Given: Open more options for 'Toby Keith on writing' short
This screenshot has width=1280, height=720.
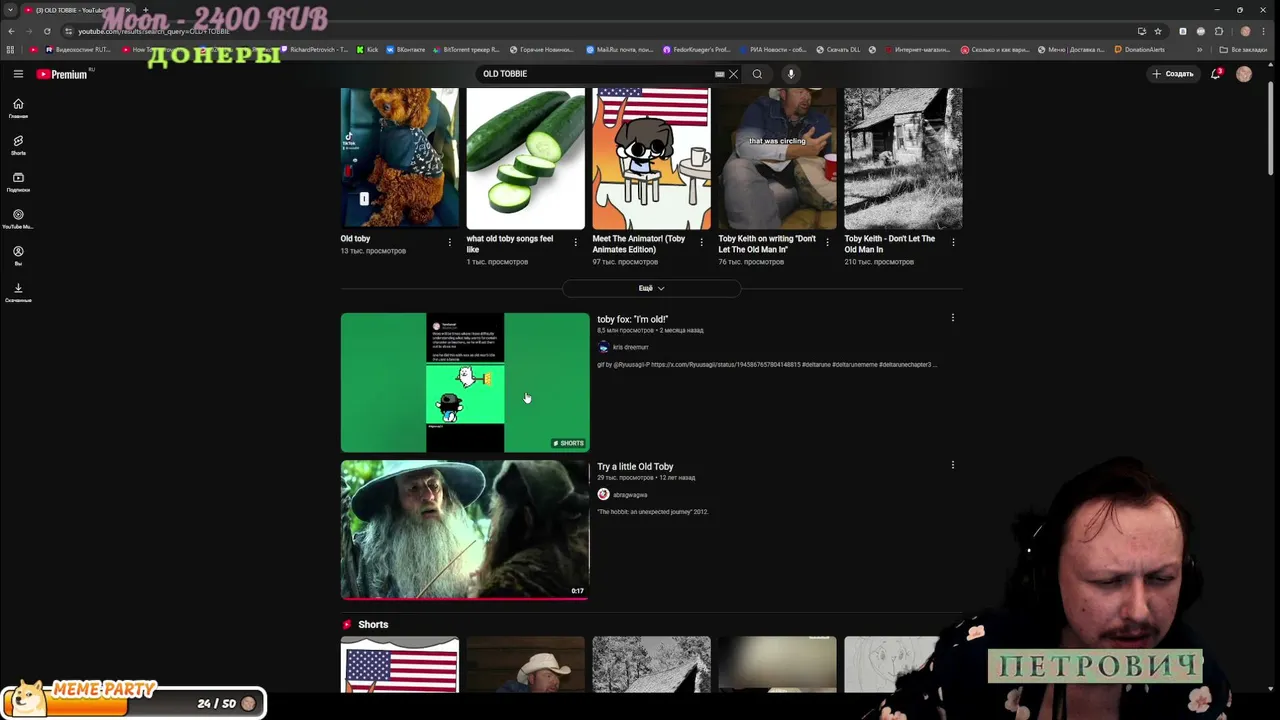Looking at the screenshot, I should pyautogui.click(x=827, y=242).
